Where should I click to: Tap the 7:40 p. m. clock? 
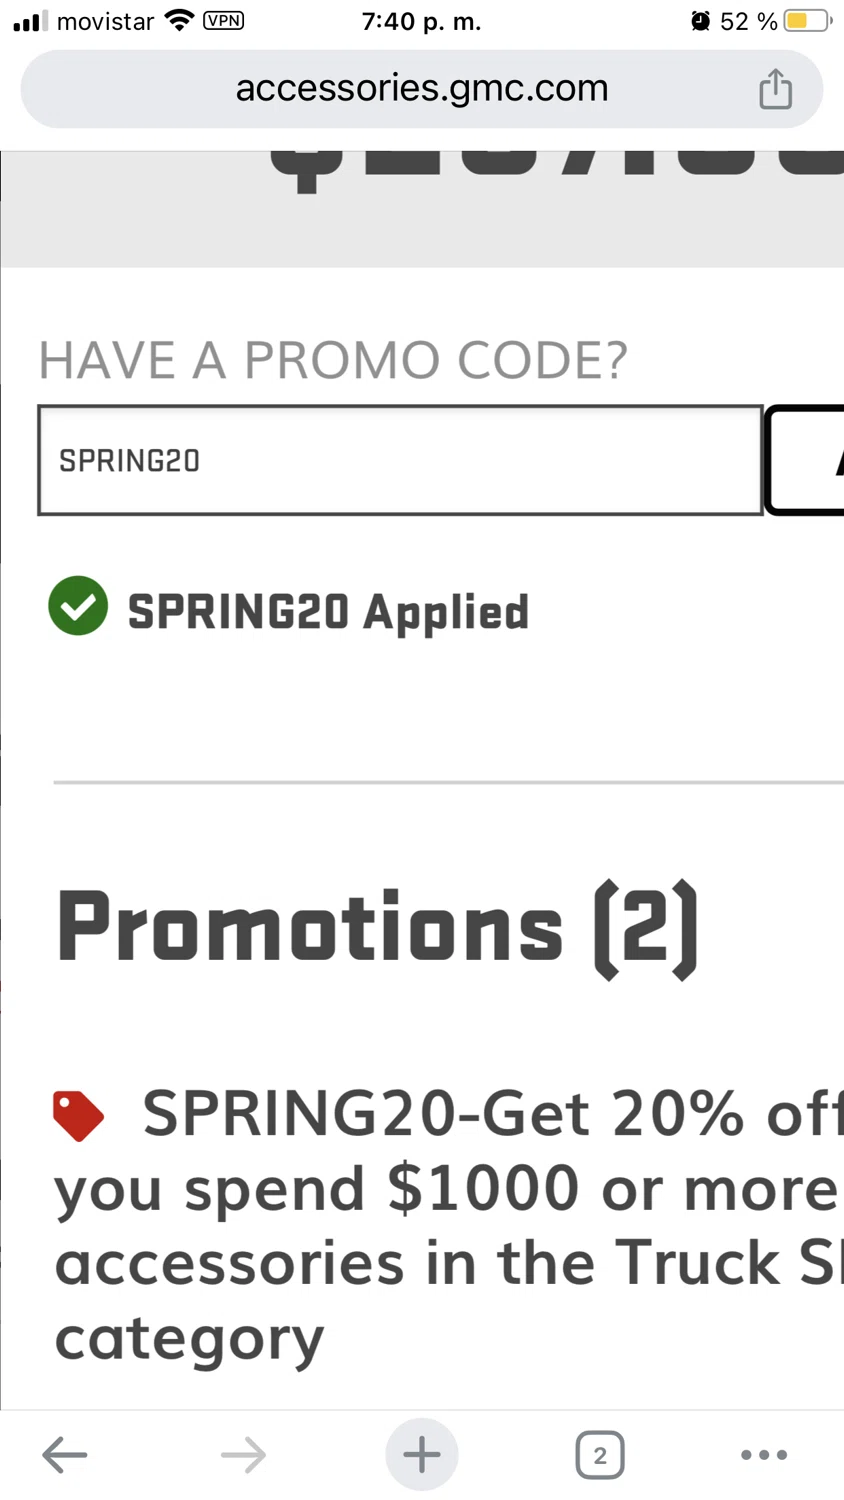coord(421,21)
